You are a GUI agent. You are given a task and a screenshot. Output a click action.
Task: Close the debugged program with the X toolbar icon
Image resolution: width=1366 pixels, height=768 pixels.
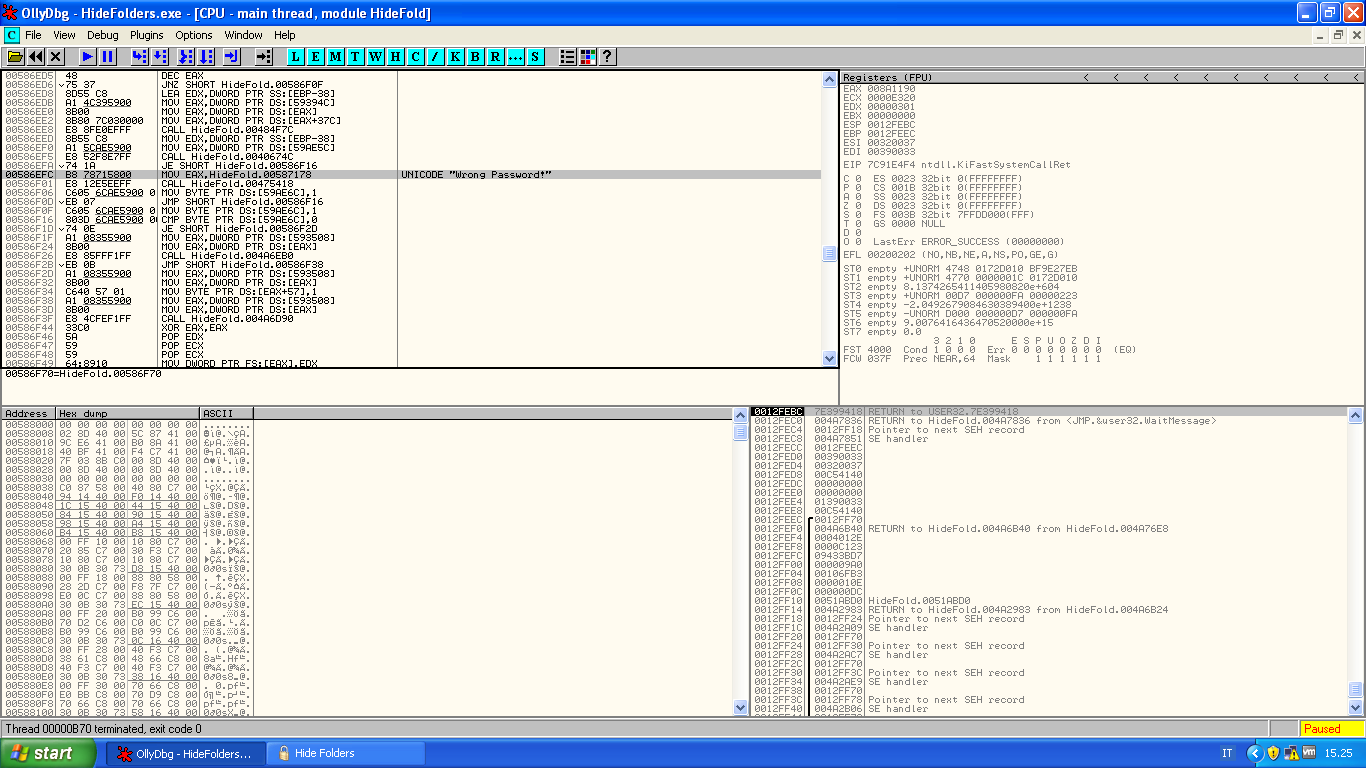[x=56, y=57]
